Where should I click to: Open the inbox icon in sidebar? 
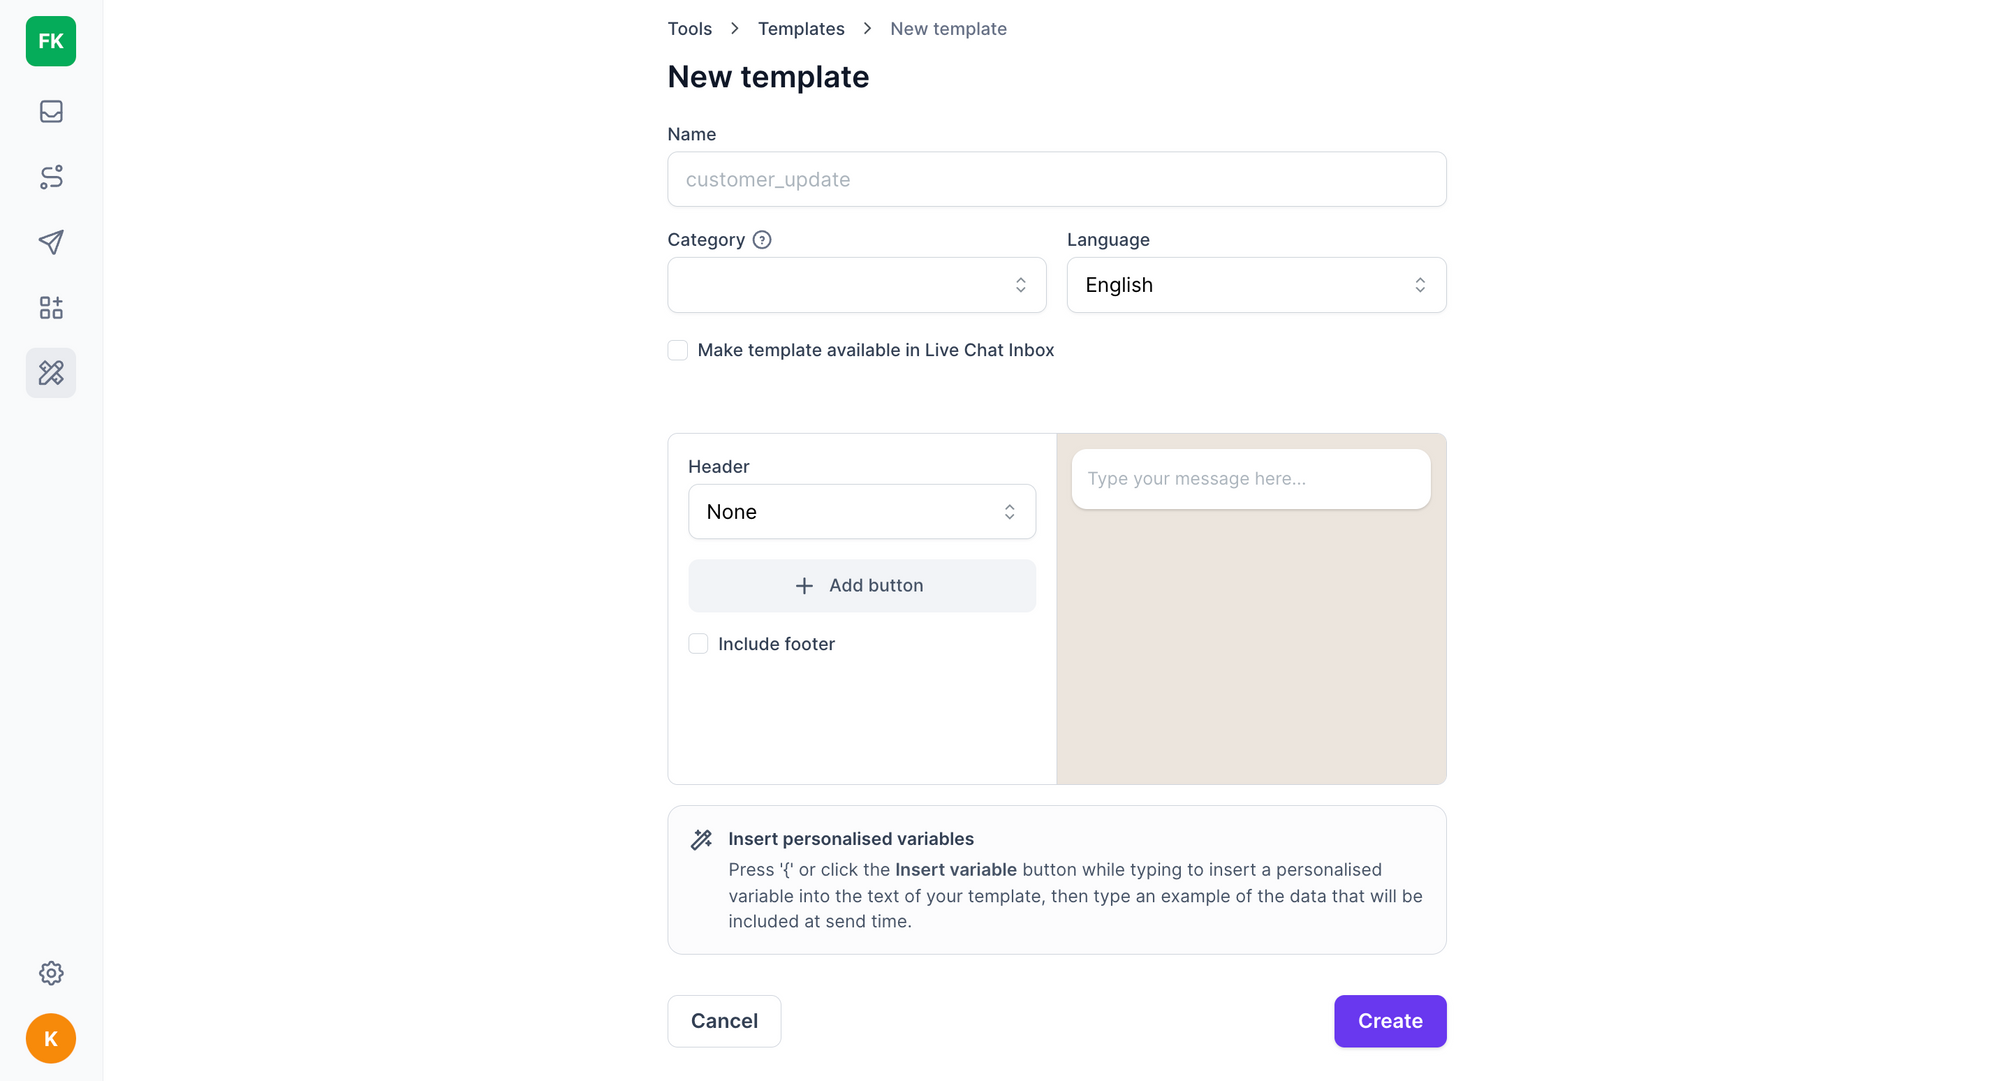(x=51, y=111)
